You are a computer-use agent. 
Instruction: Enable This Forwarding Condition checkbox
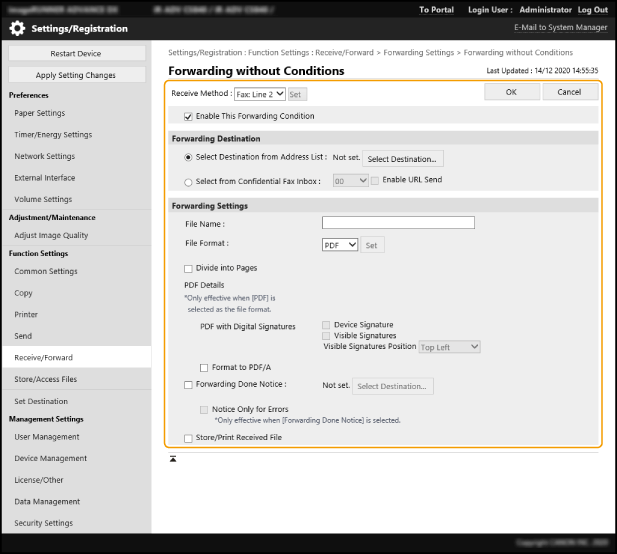point(188,116)
